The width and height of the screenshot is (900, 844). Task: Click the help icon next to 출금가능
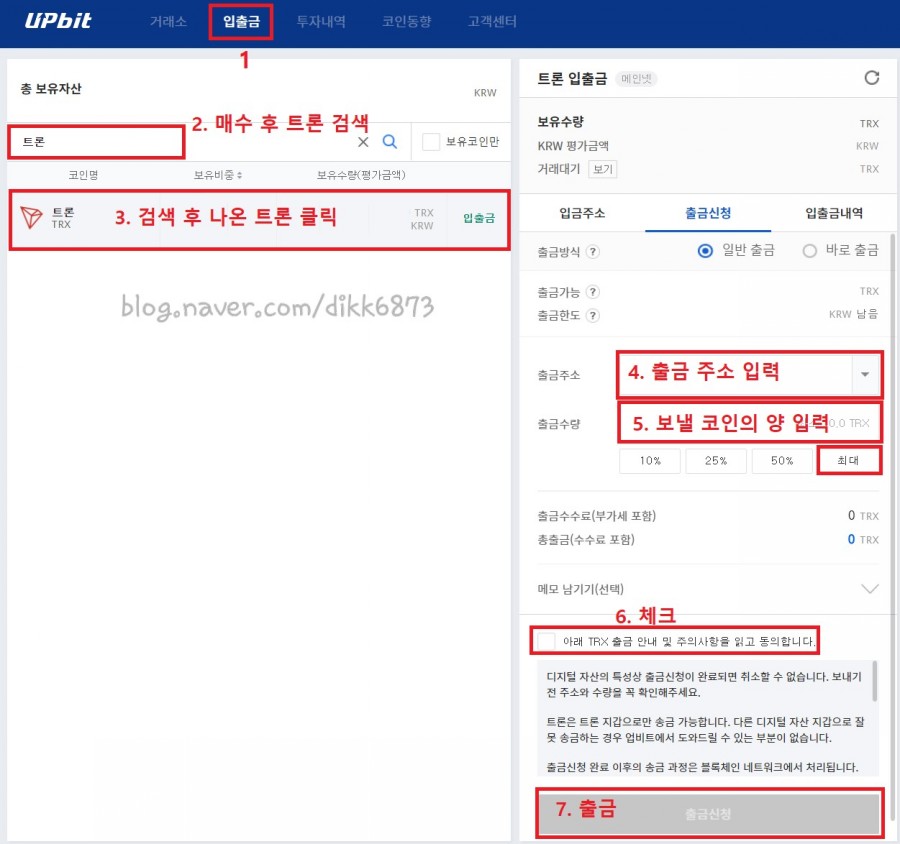coord(593,292)
